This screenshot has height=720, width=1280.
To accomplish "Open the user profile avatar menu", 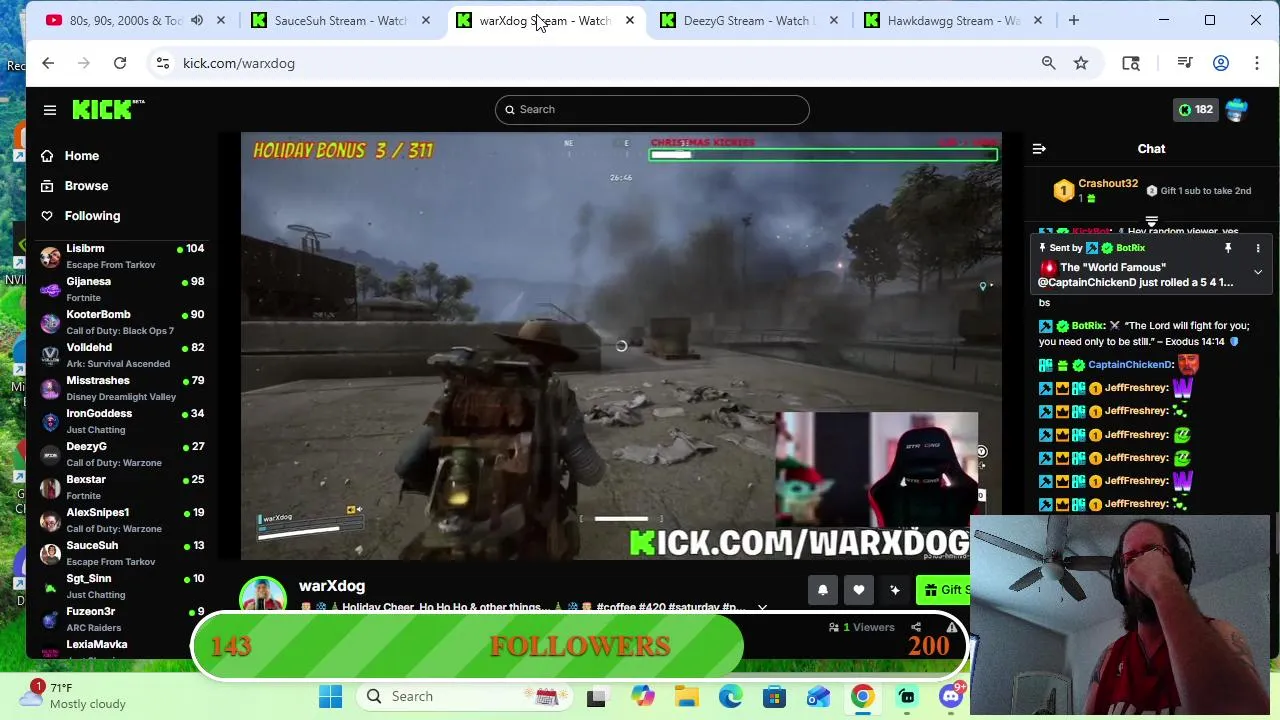I will click(1236, 110).
